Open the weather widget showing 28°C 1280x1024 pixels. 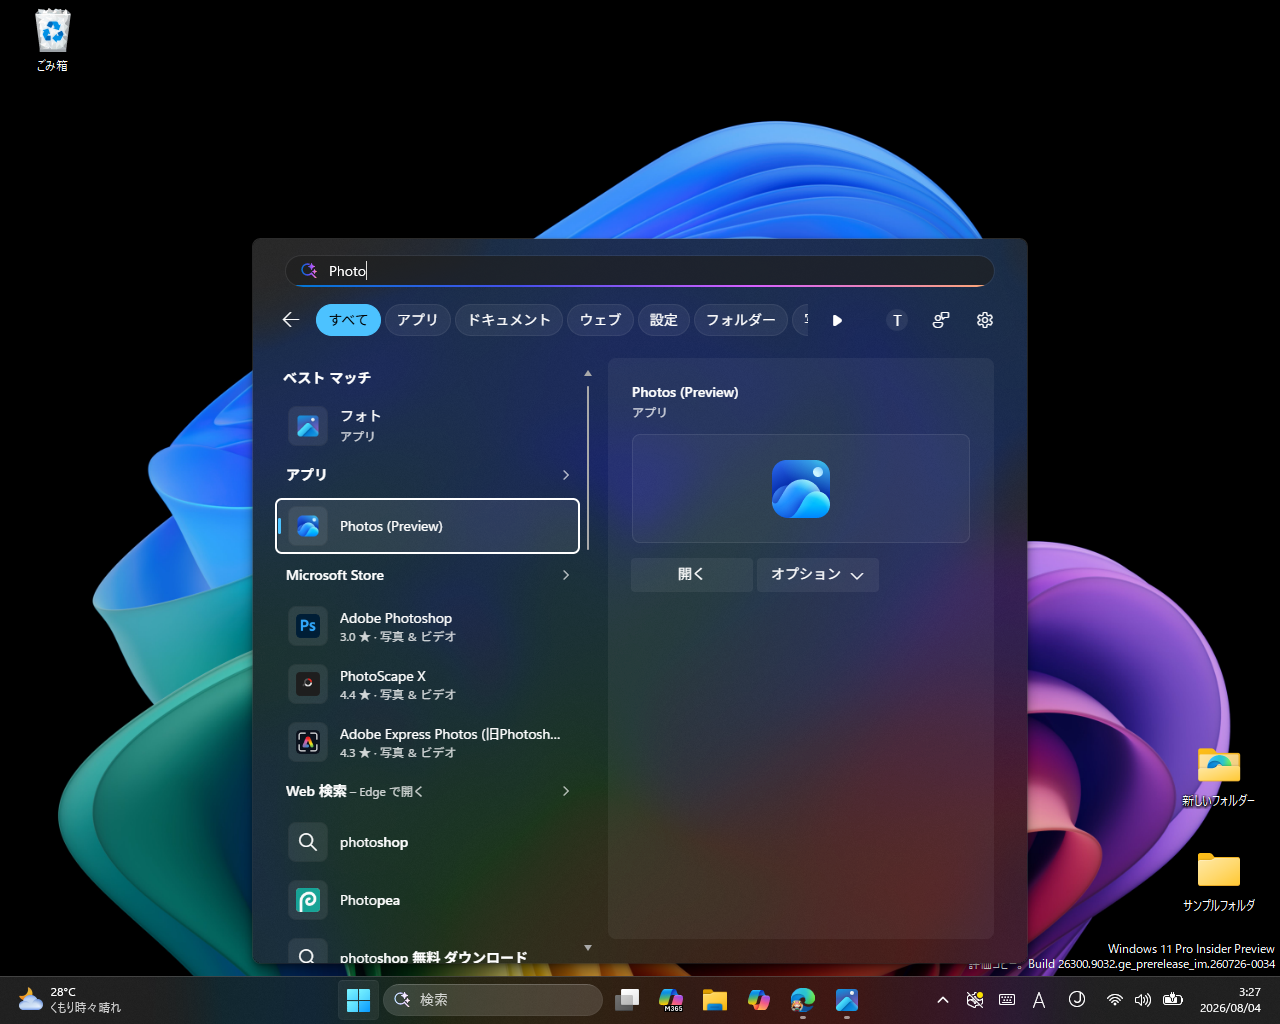(70, 1000)
